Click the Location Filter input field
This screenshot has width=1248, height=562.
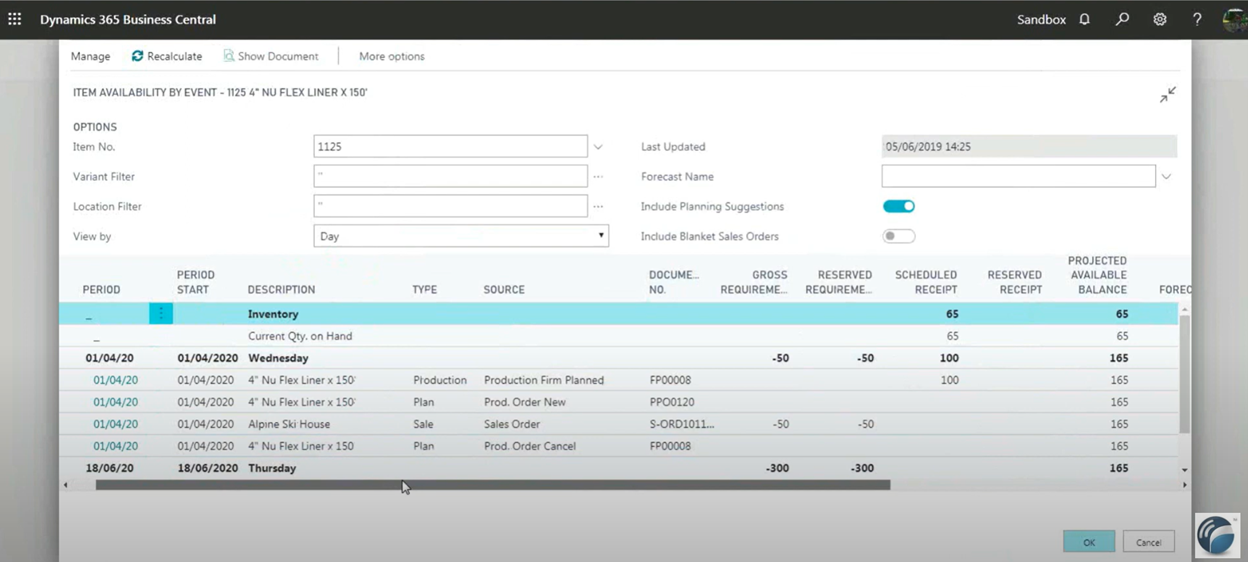pyautogui.click(x=451, y=206)
